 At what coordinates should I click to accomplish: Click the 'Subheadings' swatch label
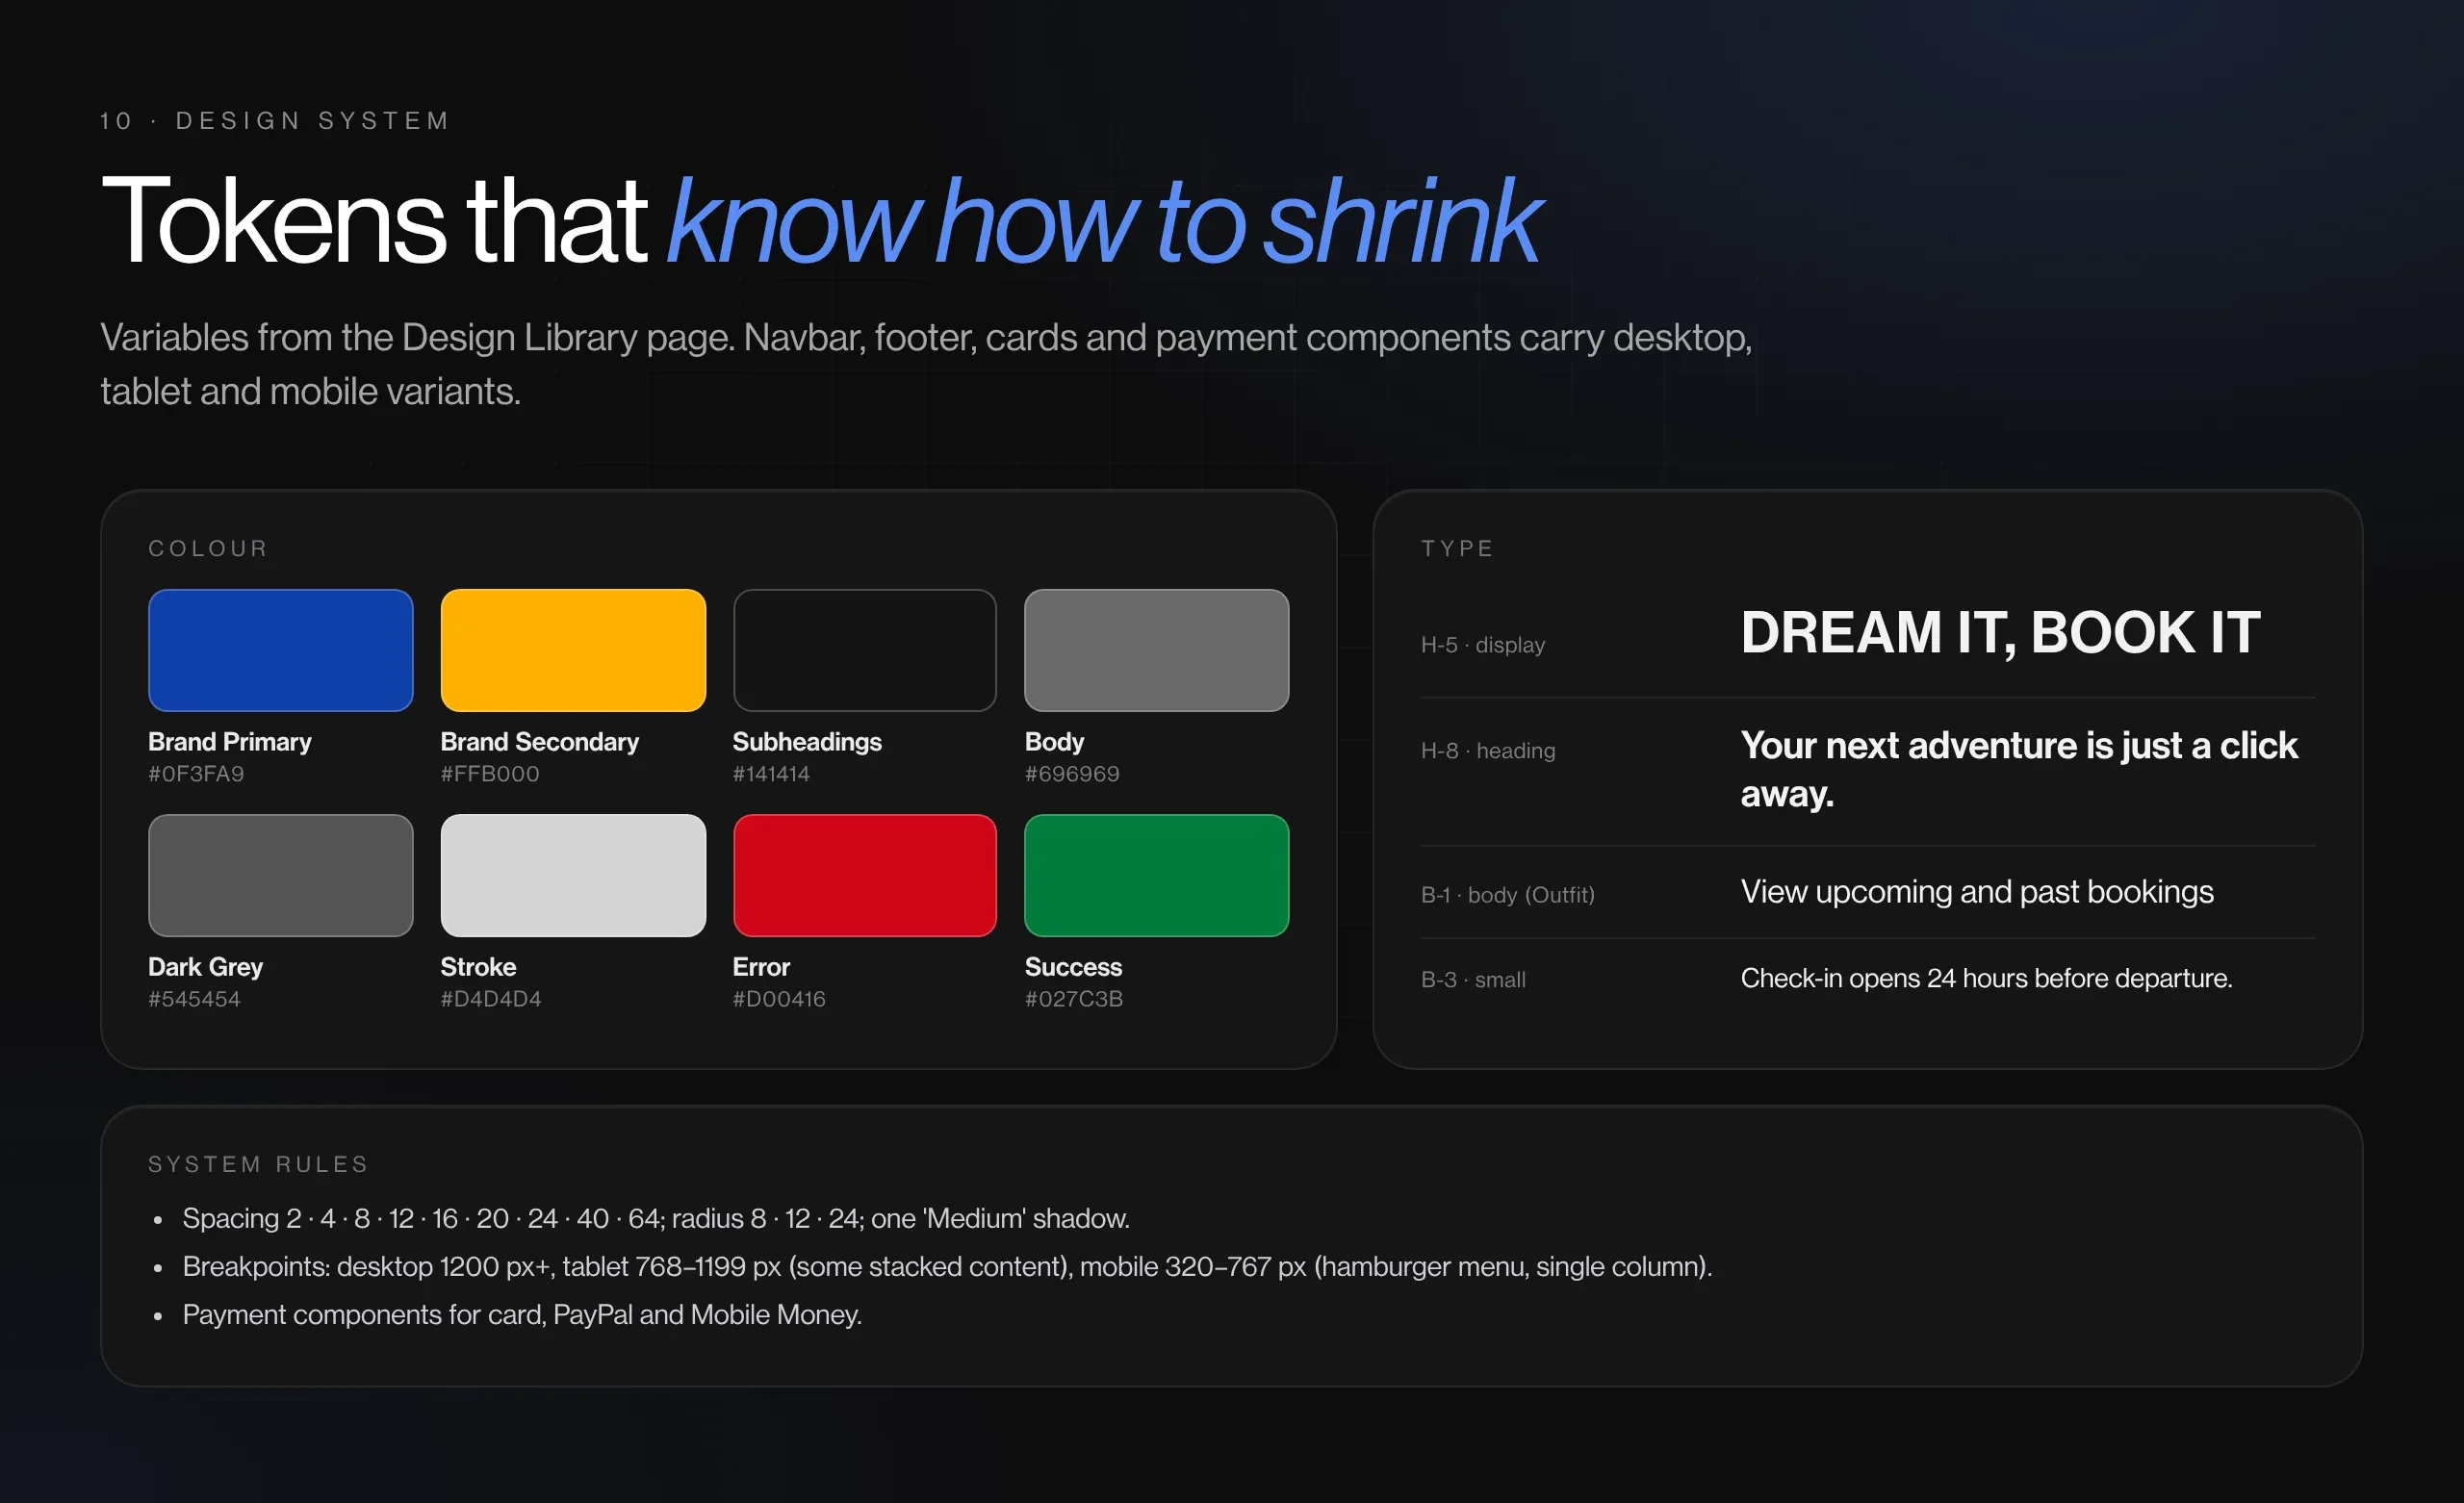pyautogui.click(x=807, y=742)
